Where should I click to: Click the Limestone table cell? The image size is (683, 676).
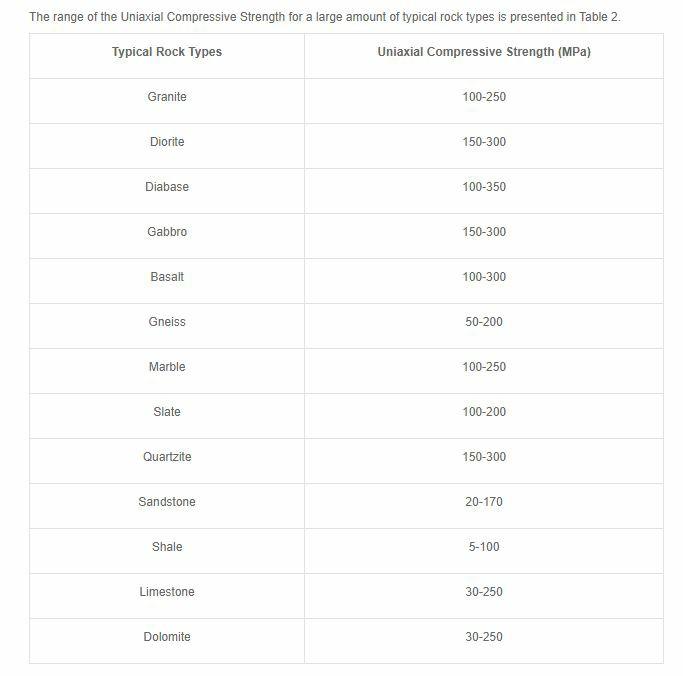coord(167,592)
